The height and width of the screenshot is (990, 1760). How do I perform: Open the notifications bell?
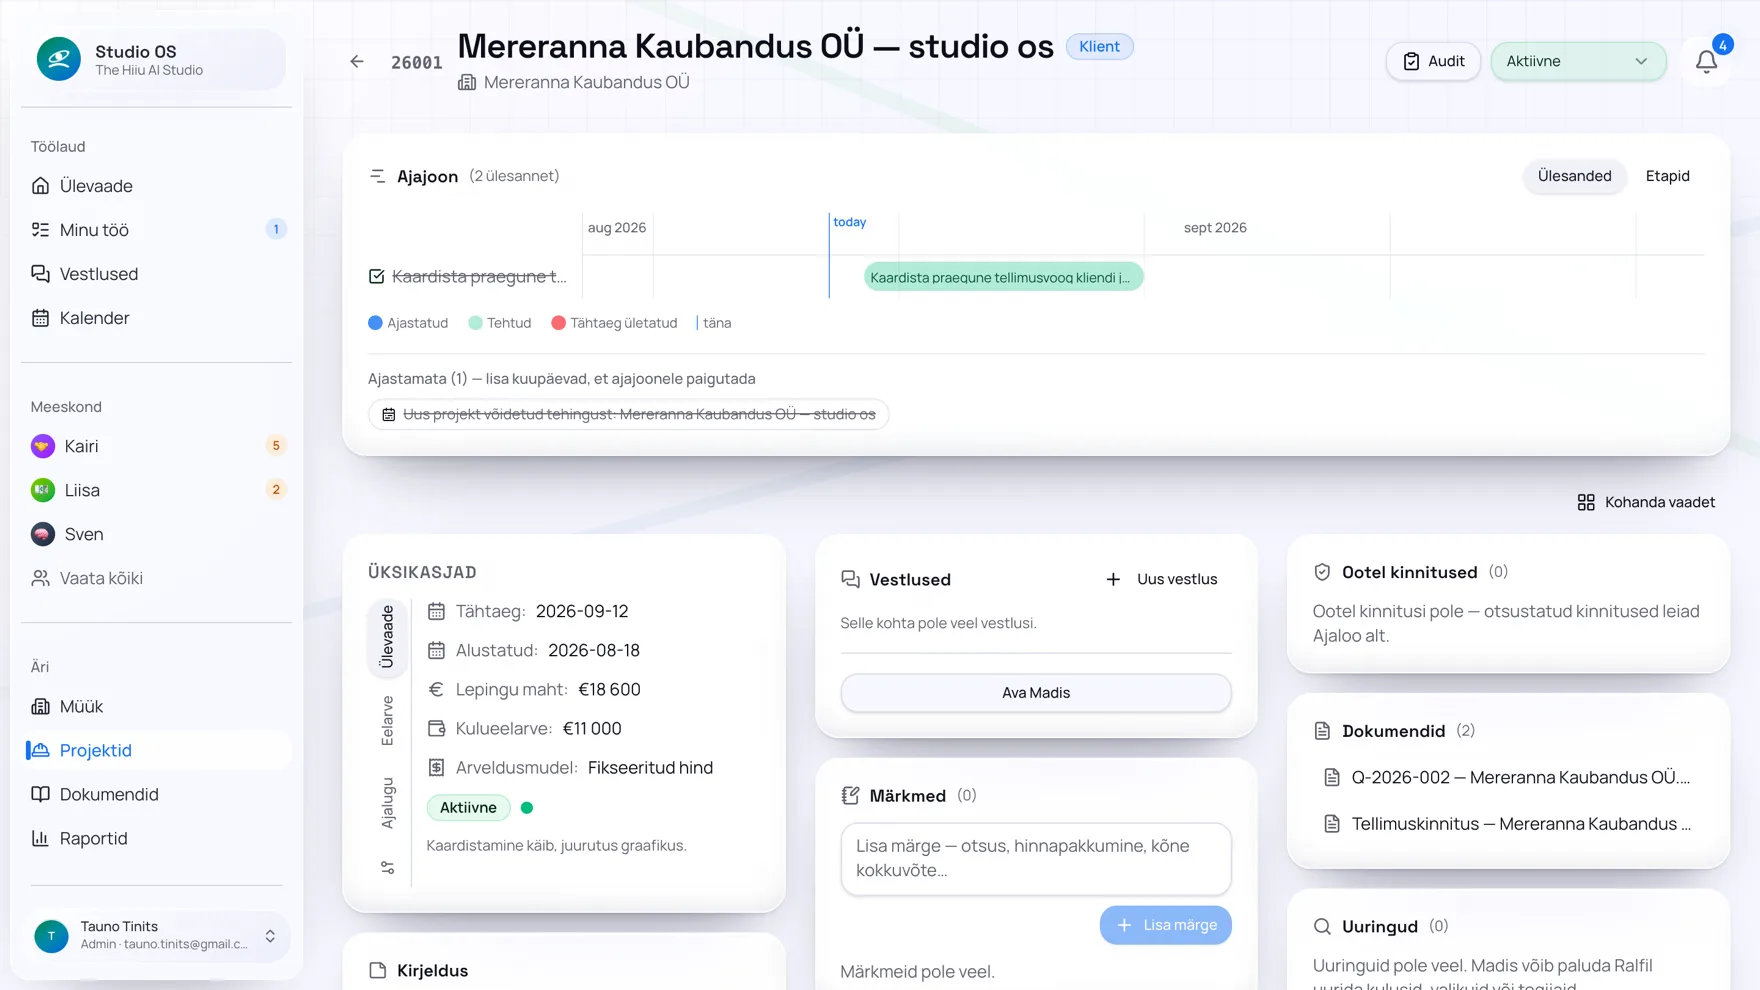click(1706, 61)
